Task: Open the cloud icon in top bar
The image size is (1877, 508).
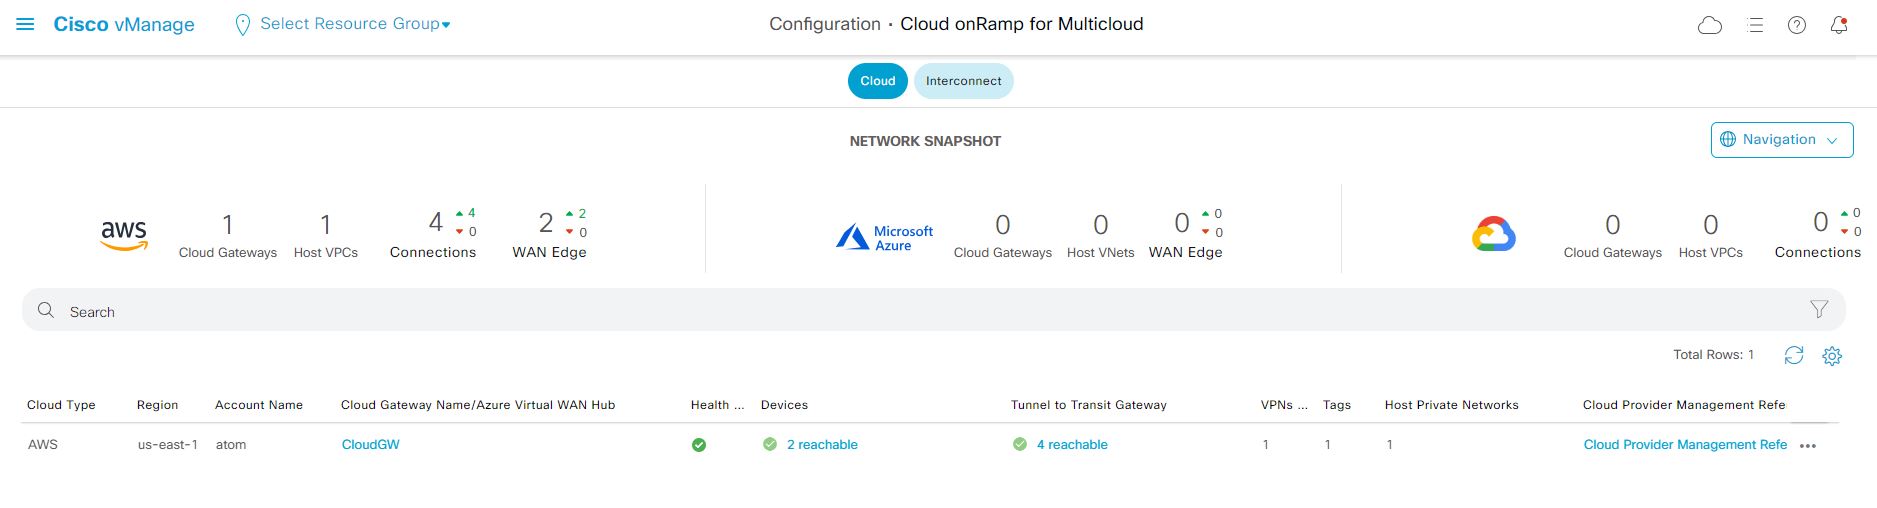Action: [x=1710, y=26]
